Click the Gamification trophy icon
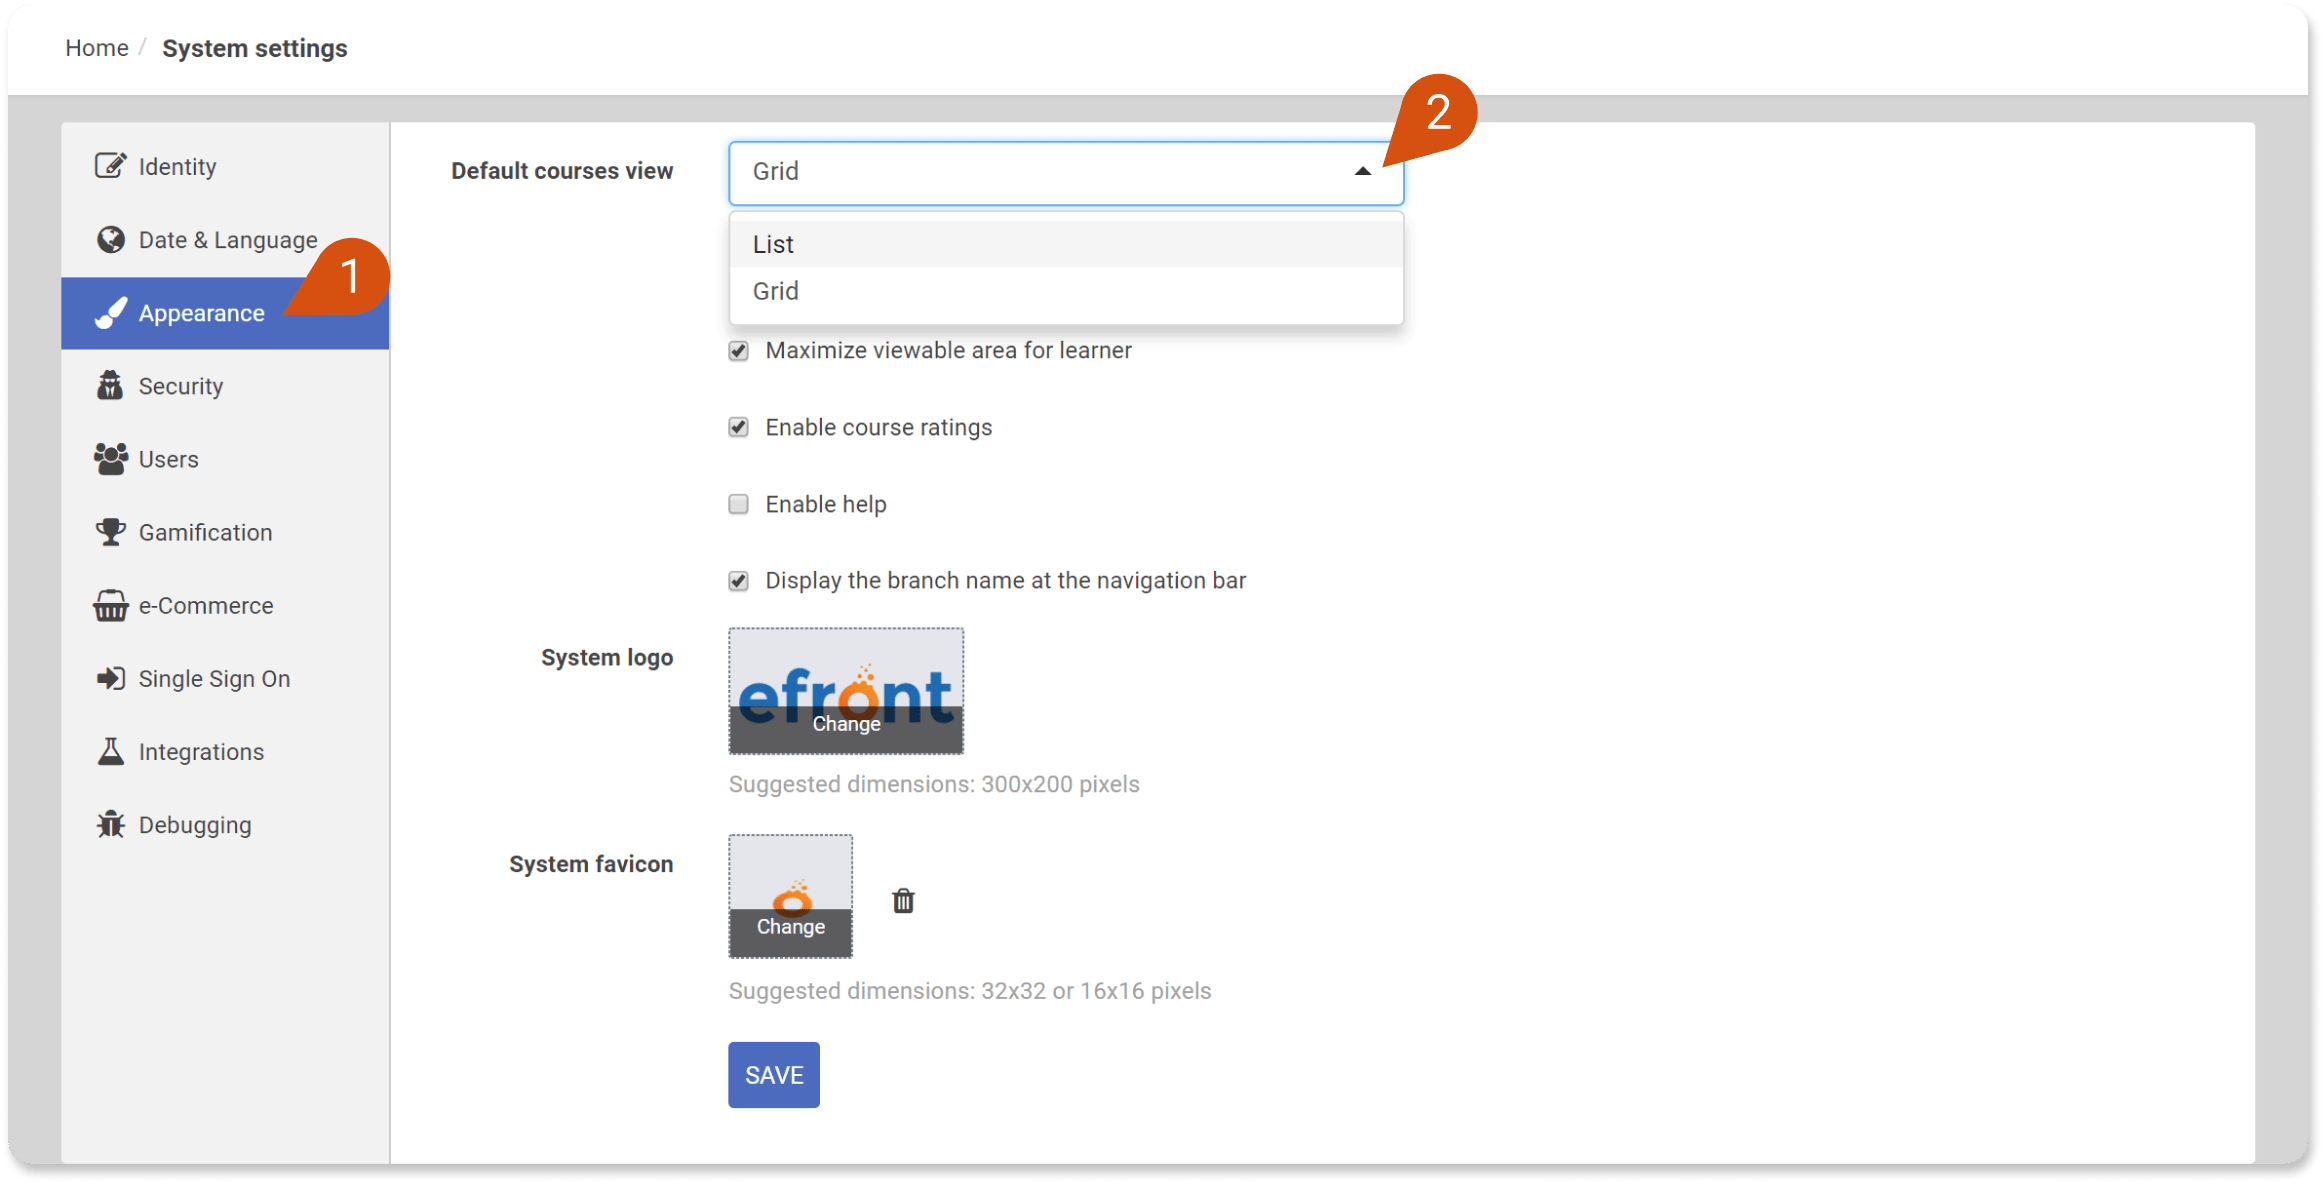This screenshot has height=1184, width=2324. (110, 532)
